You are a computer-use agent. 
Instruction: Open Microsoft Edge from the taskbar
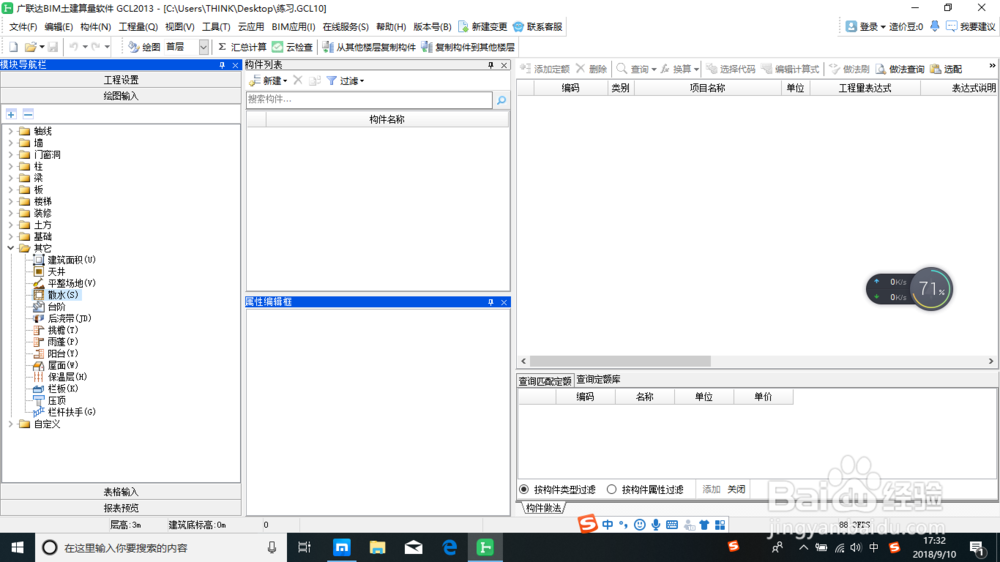pos(449,547)
